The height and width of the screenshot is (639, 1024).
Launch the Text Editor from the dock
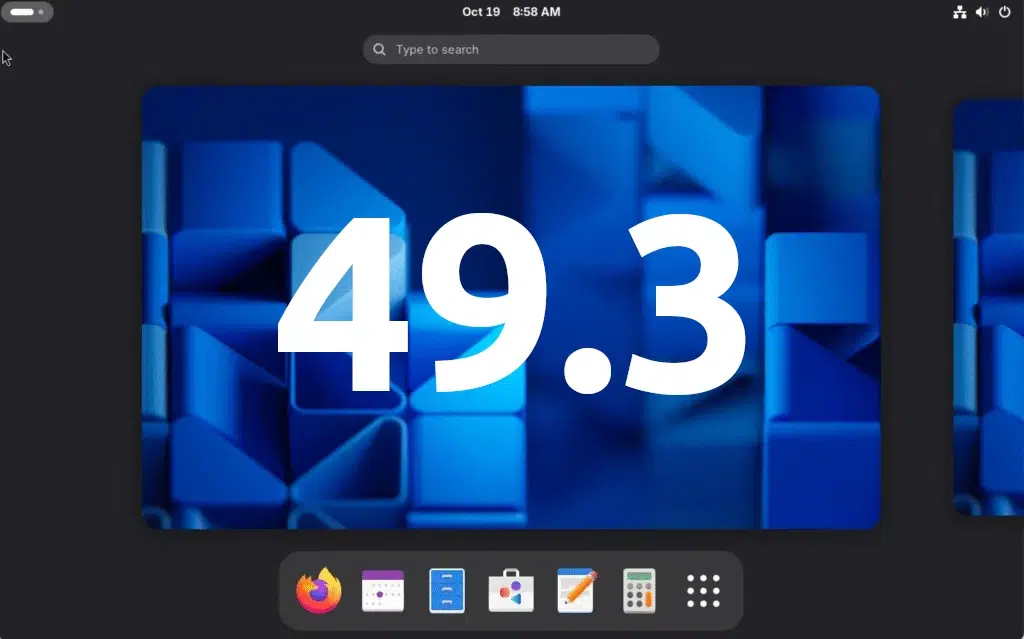(574, 590)
